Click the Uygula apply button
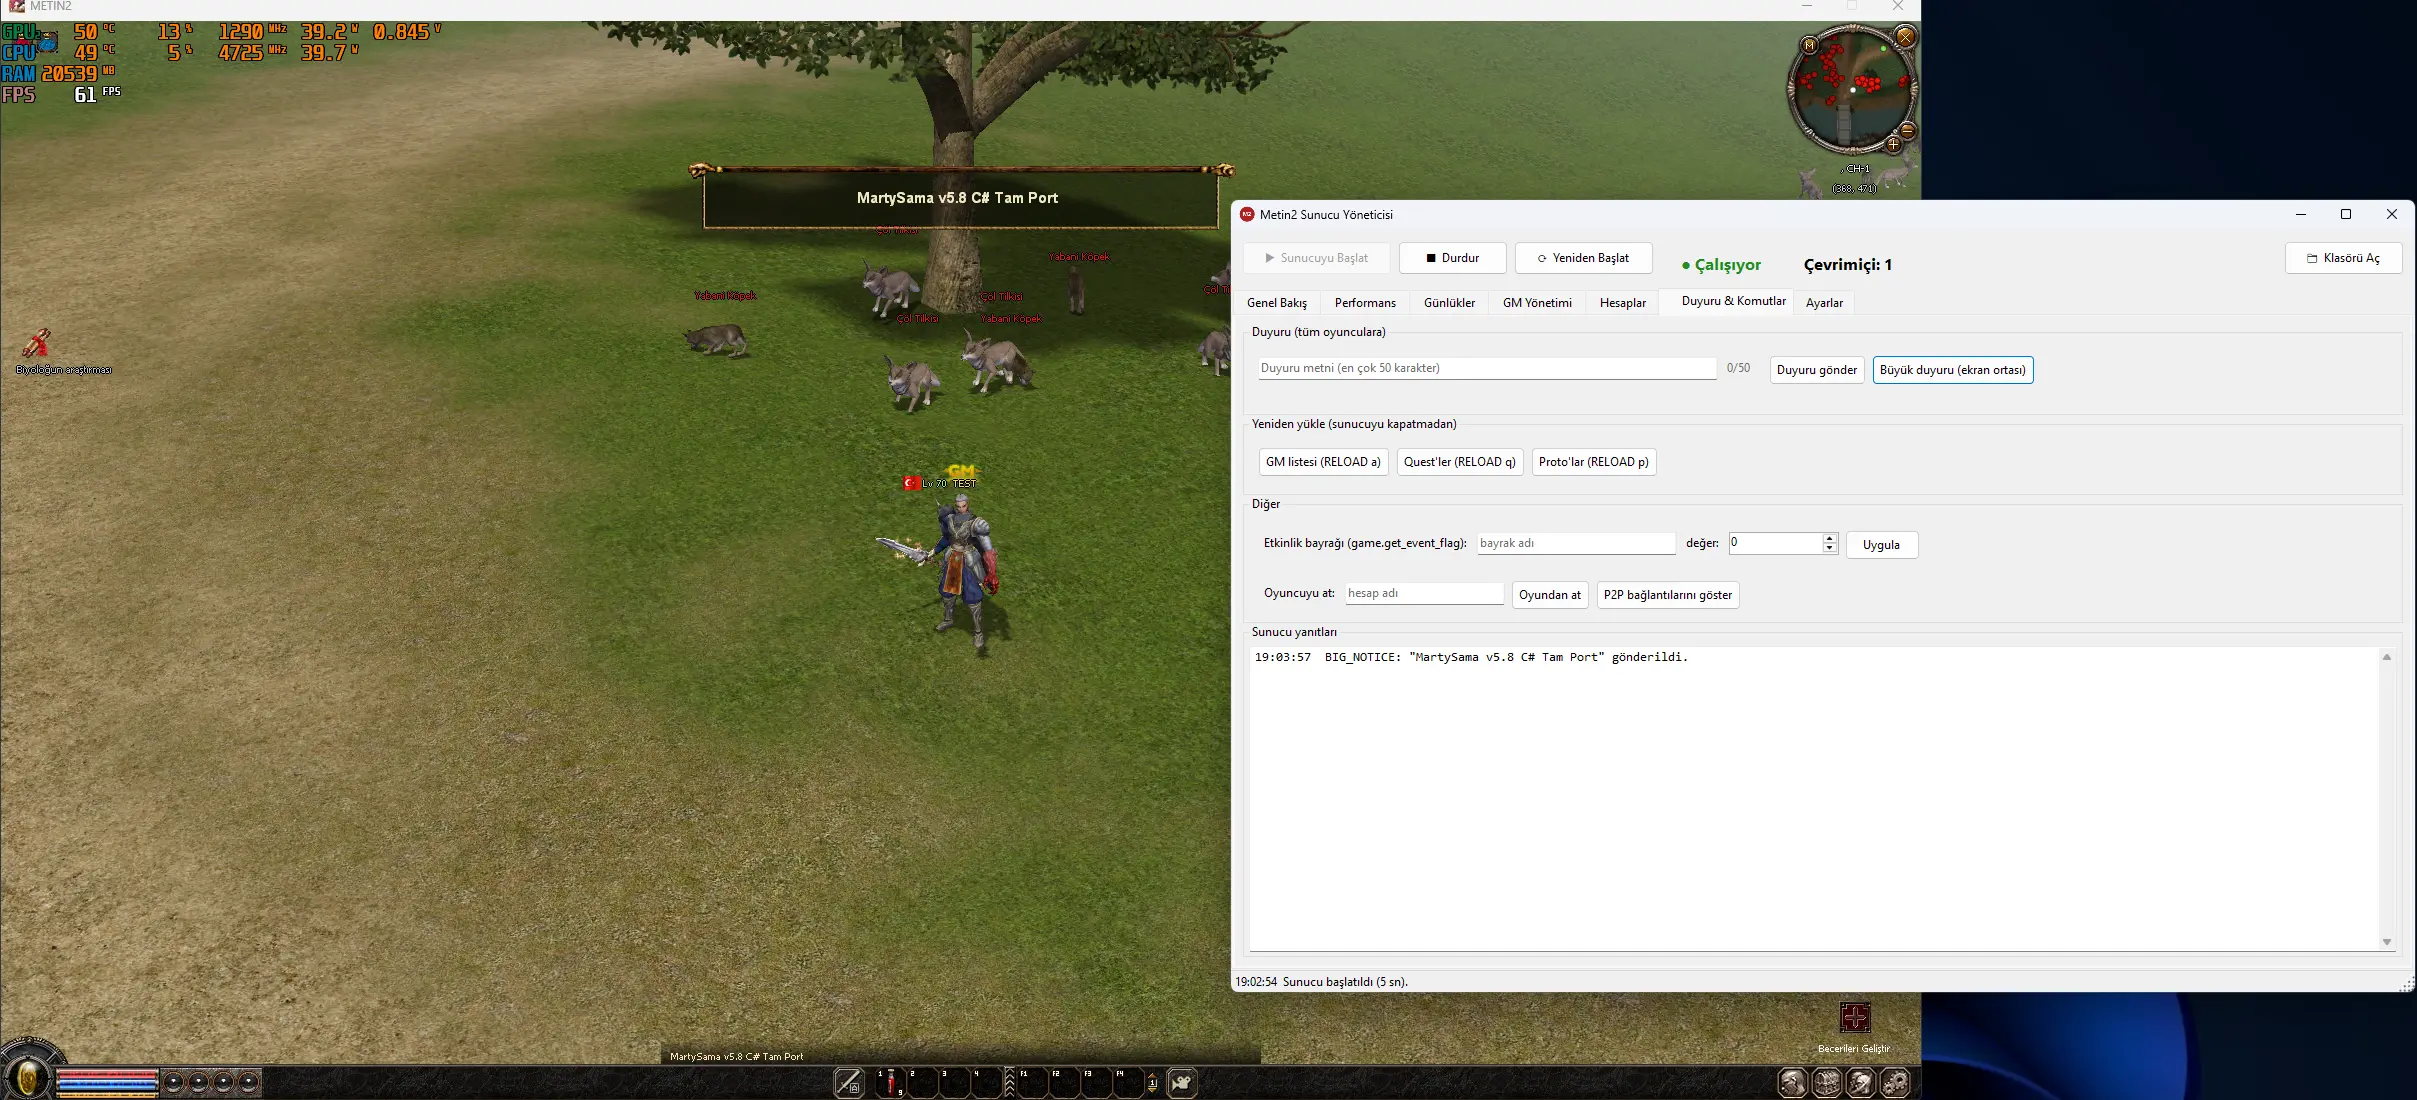Viewport: 2417px width, 1100px height. 1881,545
